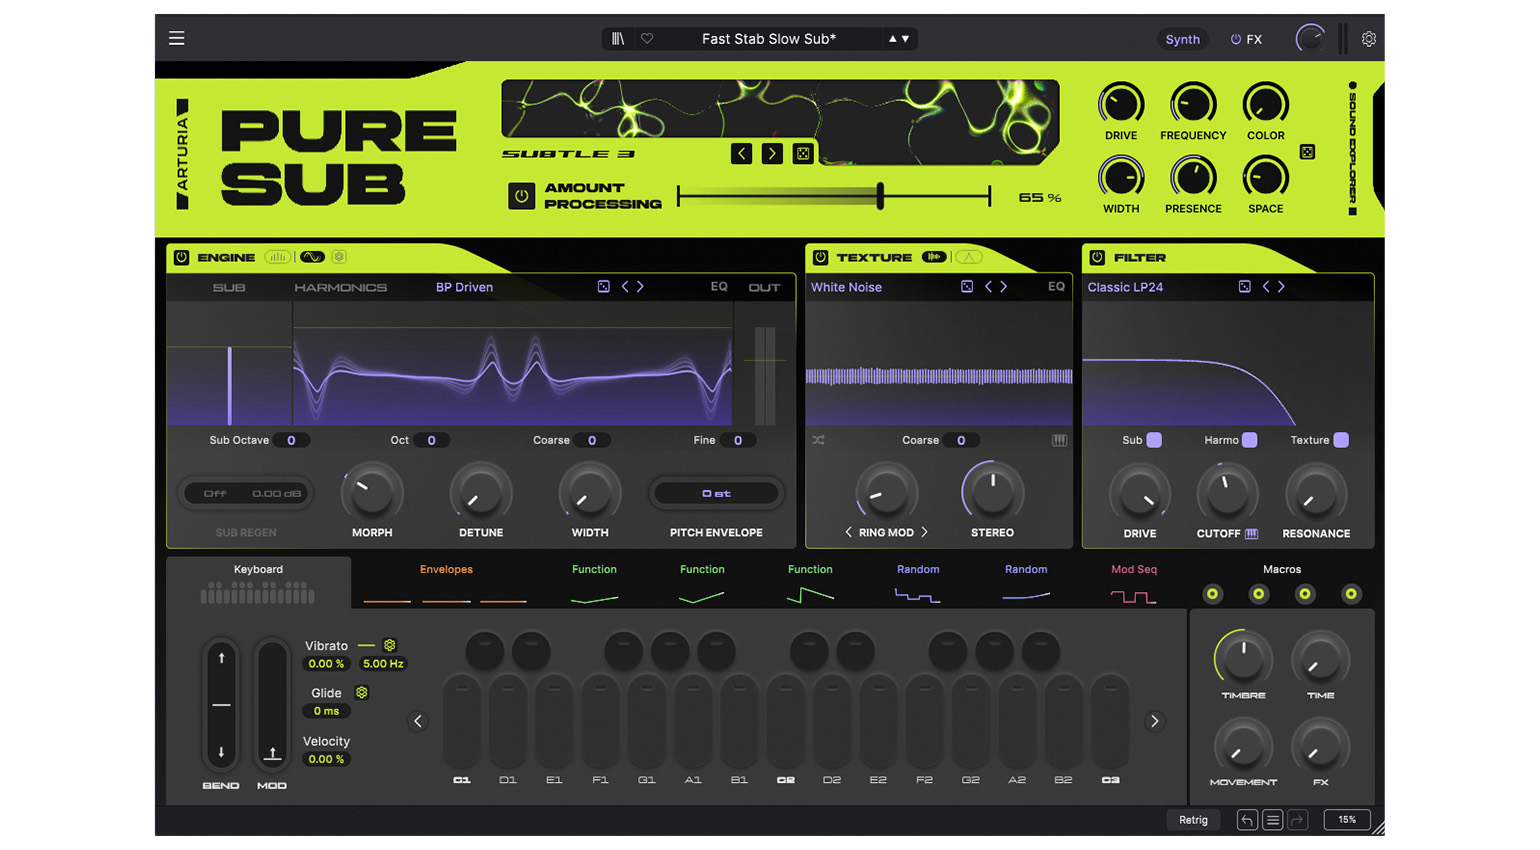Toggle the Engine power button
Image resolution: width=1540 pixels, height=850 pixels.
[x=181, y=257]
